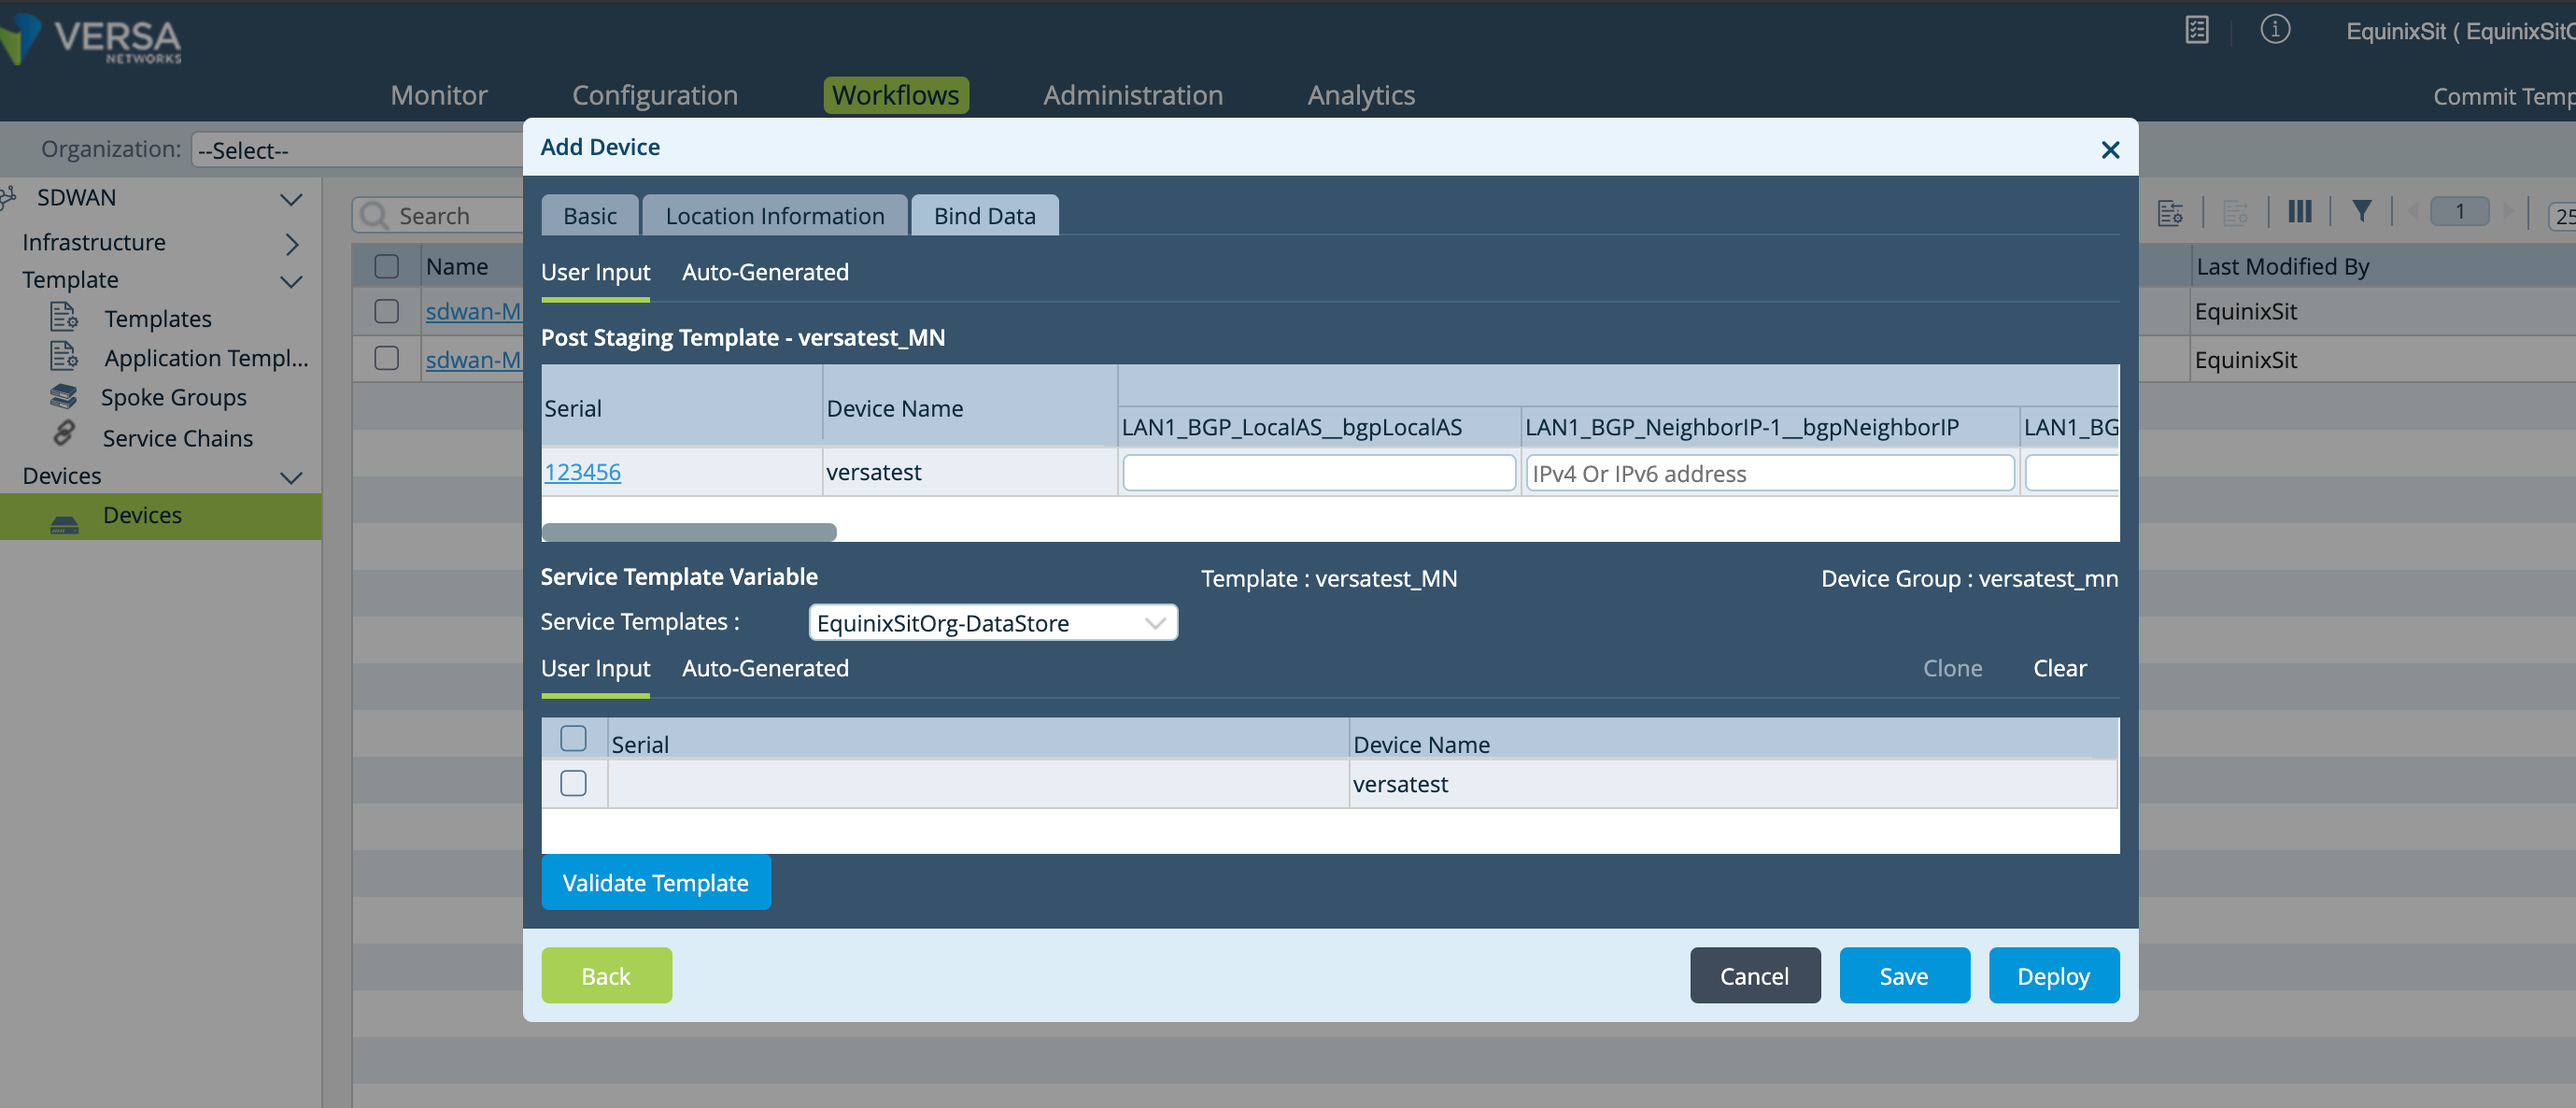
Task: Open the Workflows menu
Action: (895, 95)
